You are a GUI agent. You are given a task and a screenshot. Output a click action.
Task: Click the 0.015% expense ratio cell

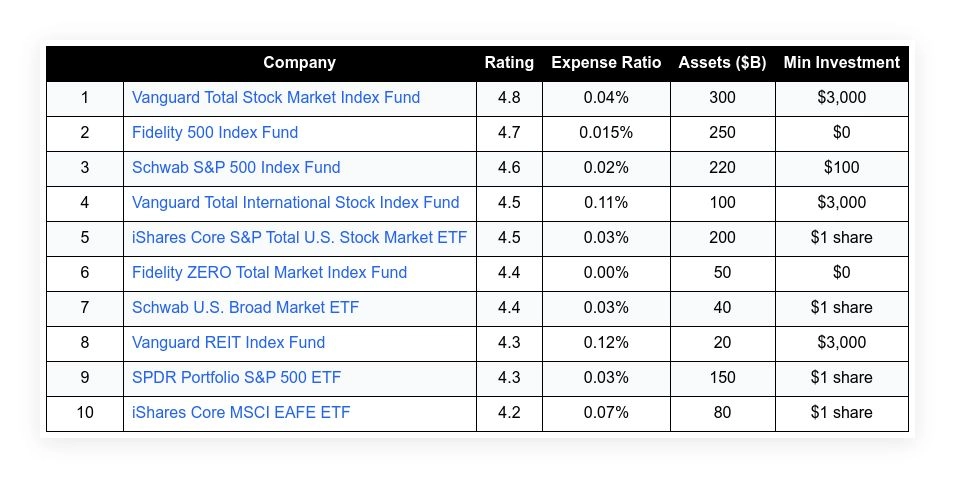[x=606, y=133]
